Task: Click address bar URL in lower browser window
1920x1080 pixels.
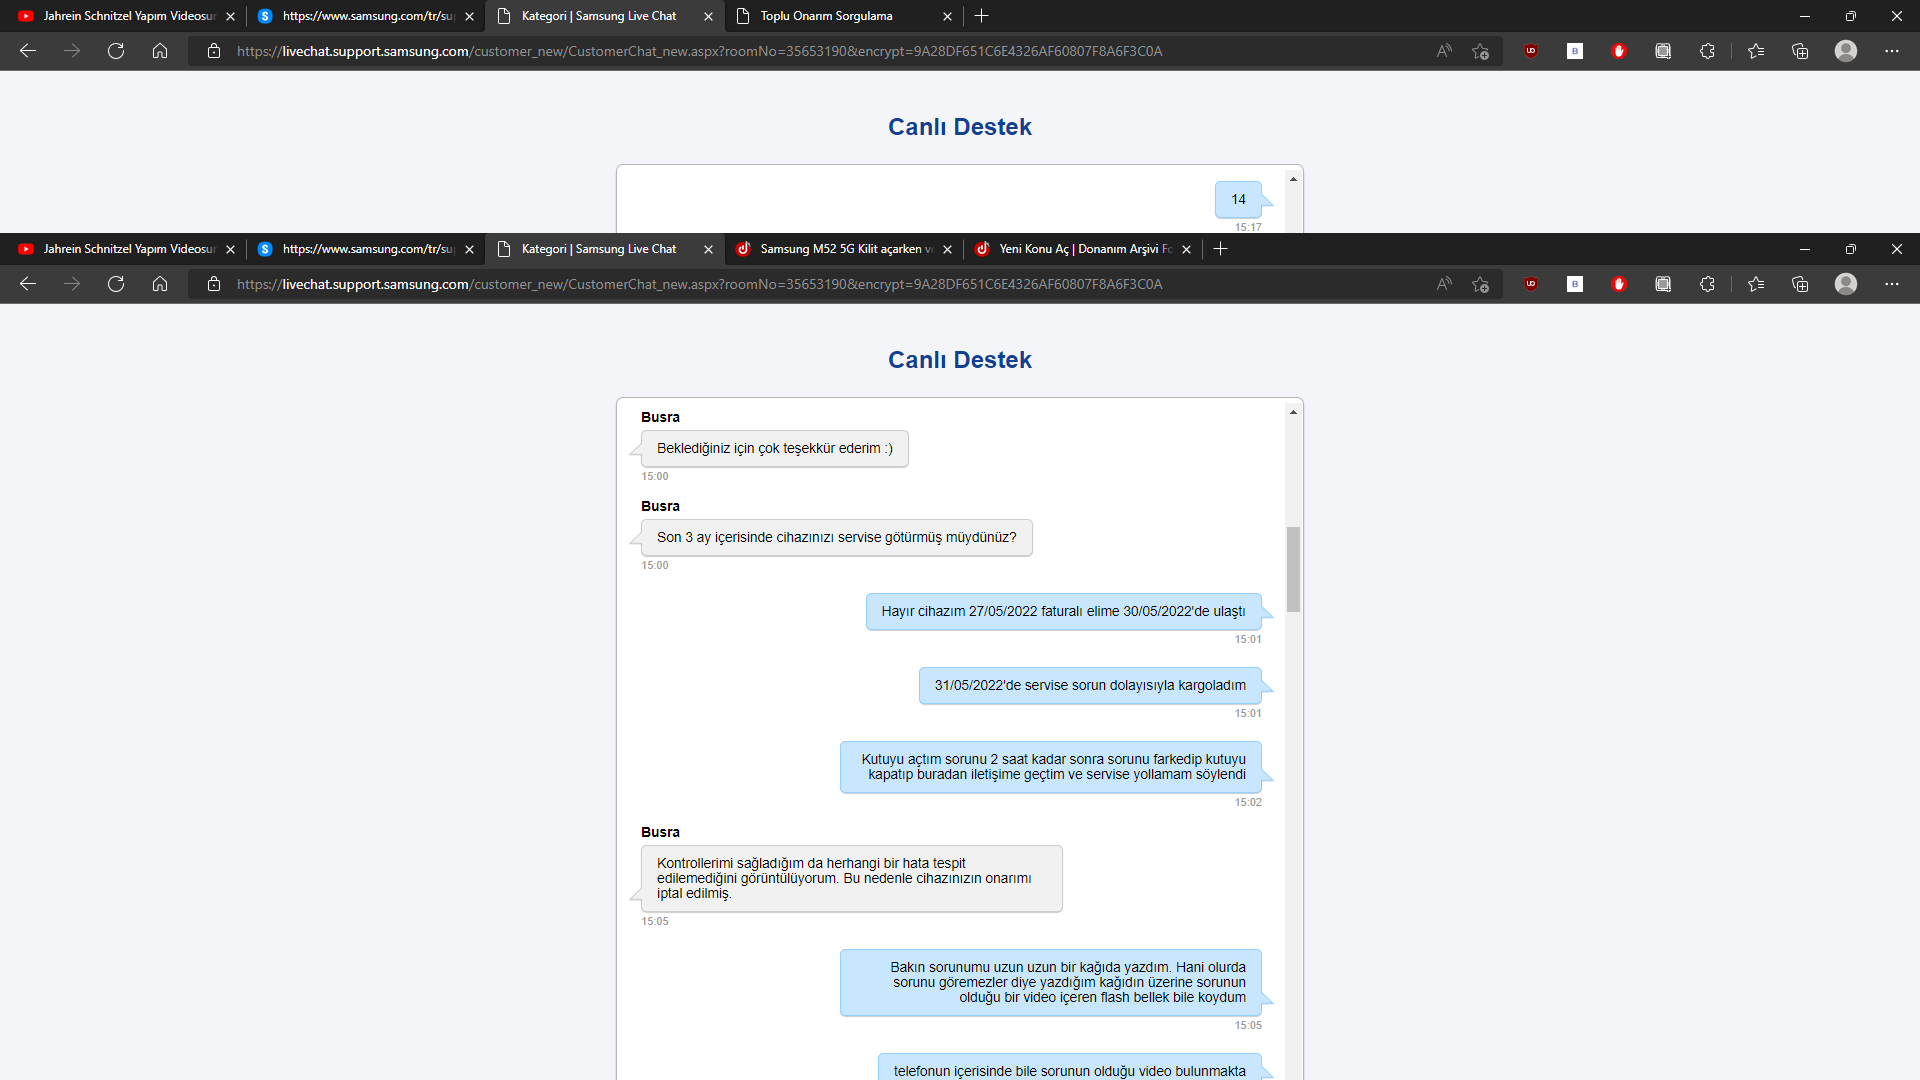Action: tap(699, 284)
